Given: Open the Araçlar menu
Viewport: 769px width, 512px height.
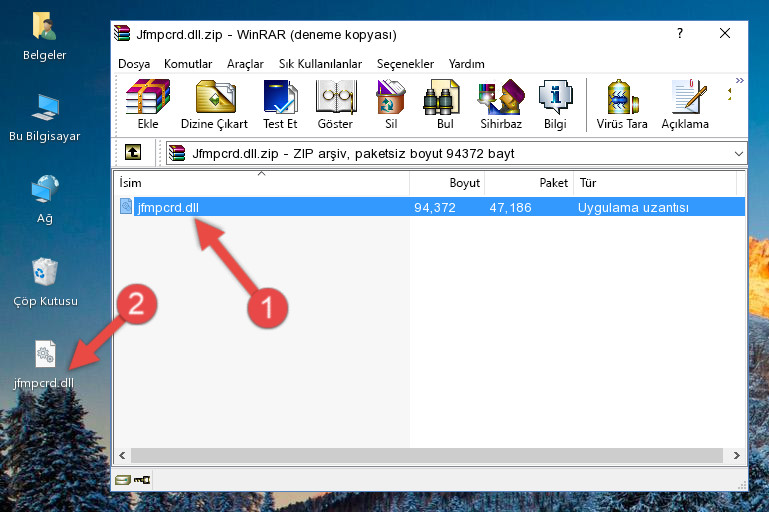Looking at the screenshot, I should point(245,64).
